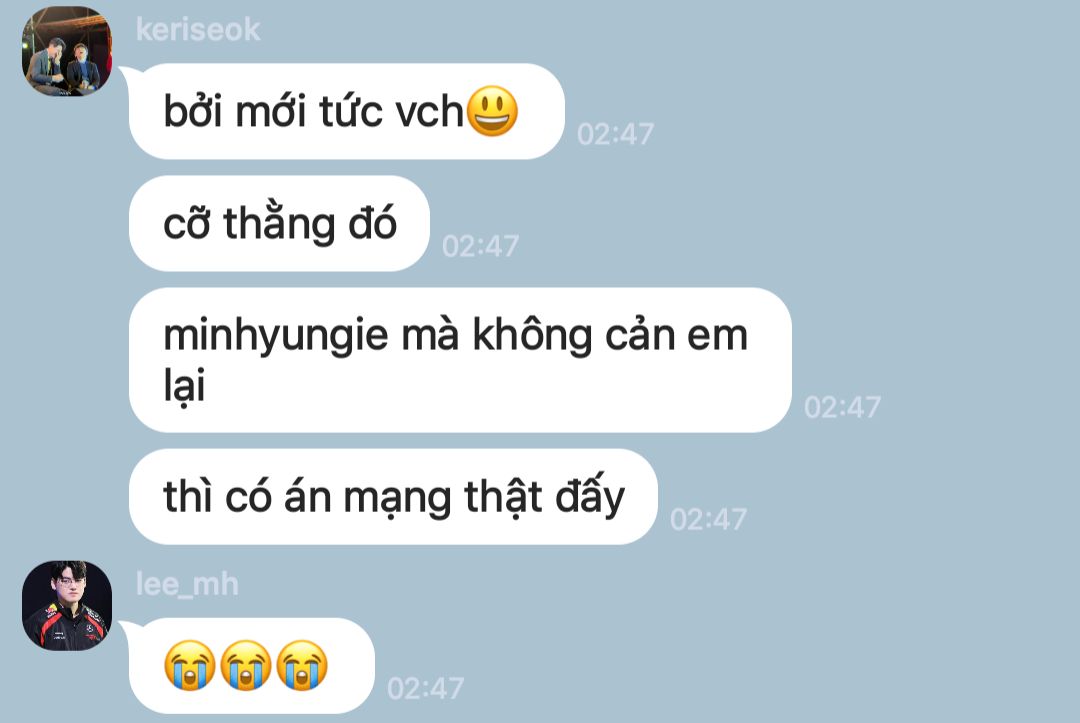
Task: Click the timestamp beside 'bởi mới tức vch'
Action: (616, 134)
